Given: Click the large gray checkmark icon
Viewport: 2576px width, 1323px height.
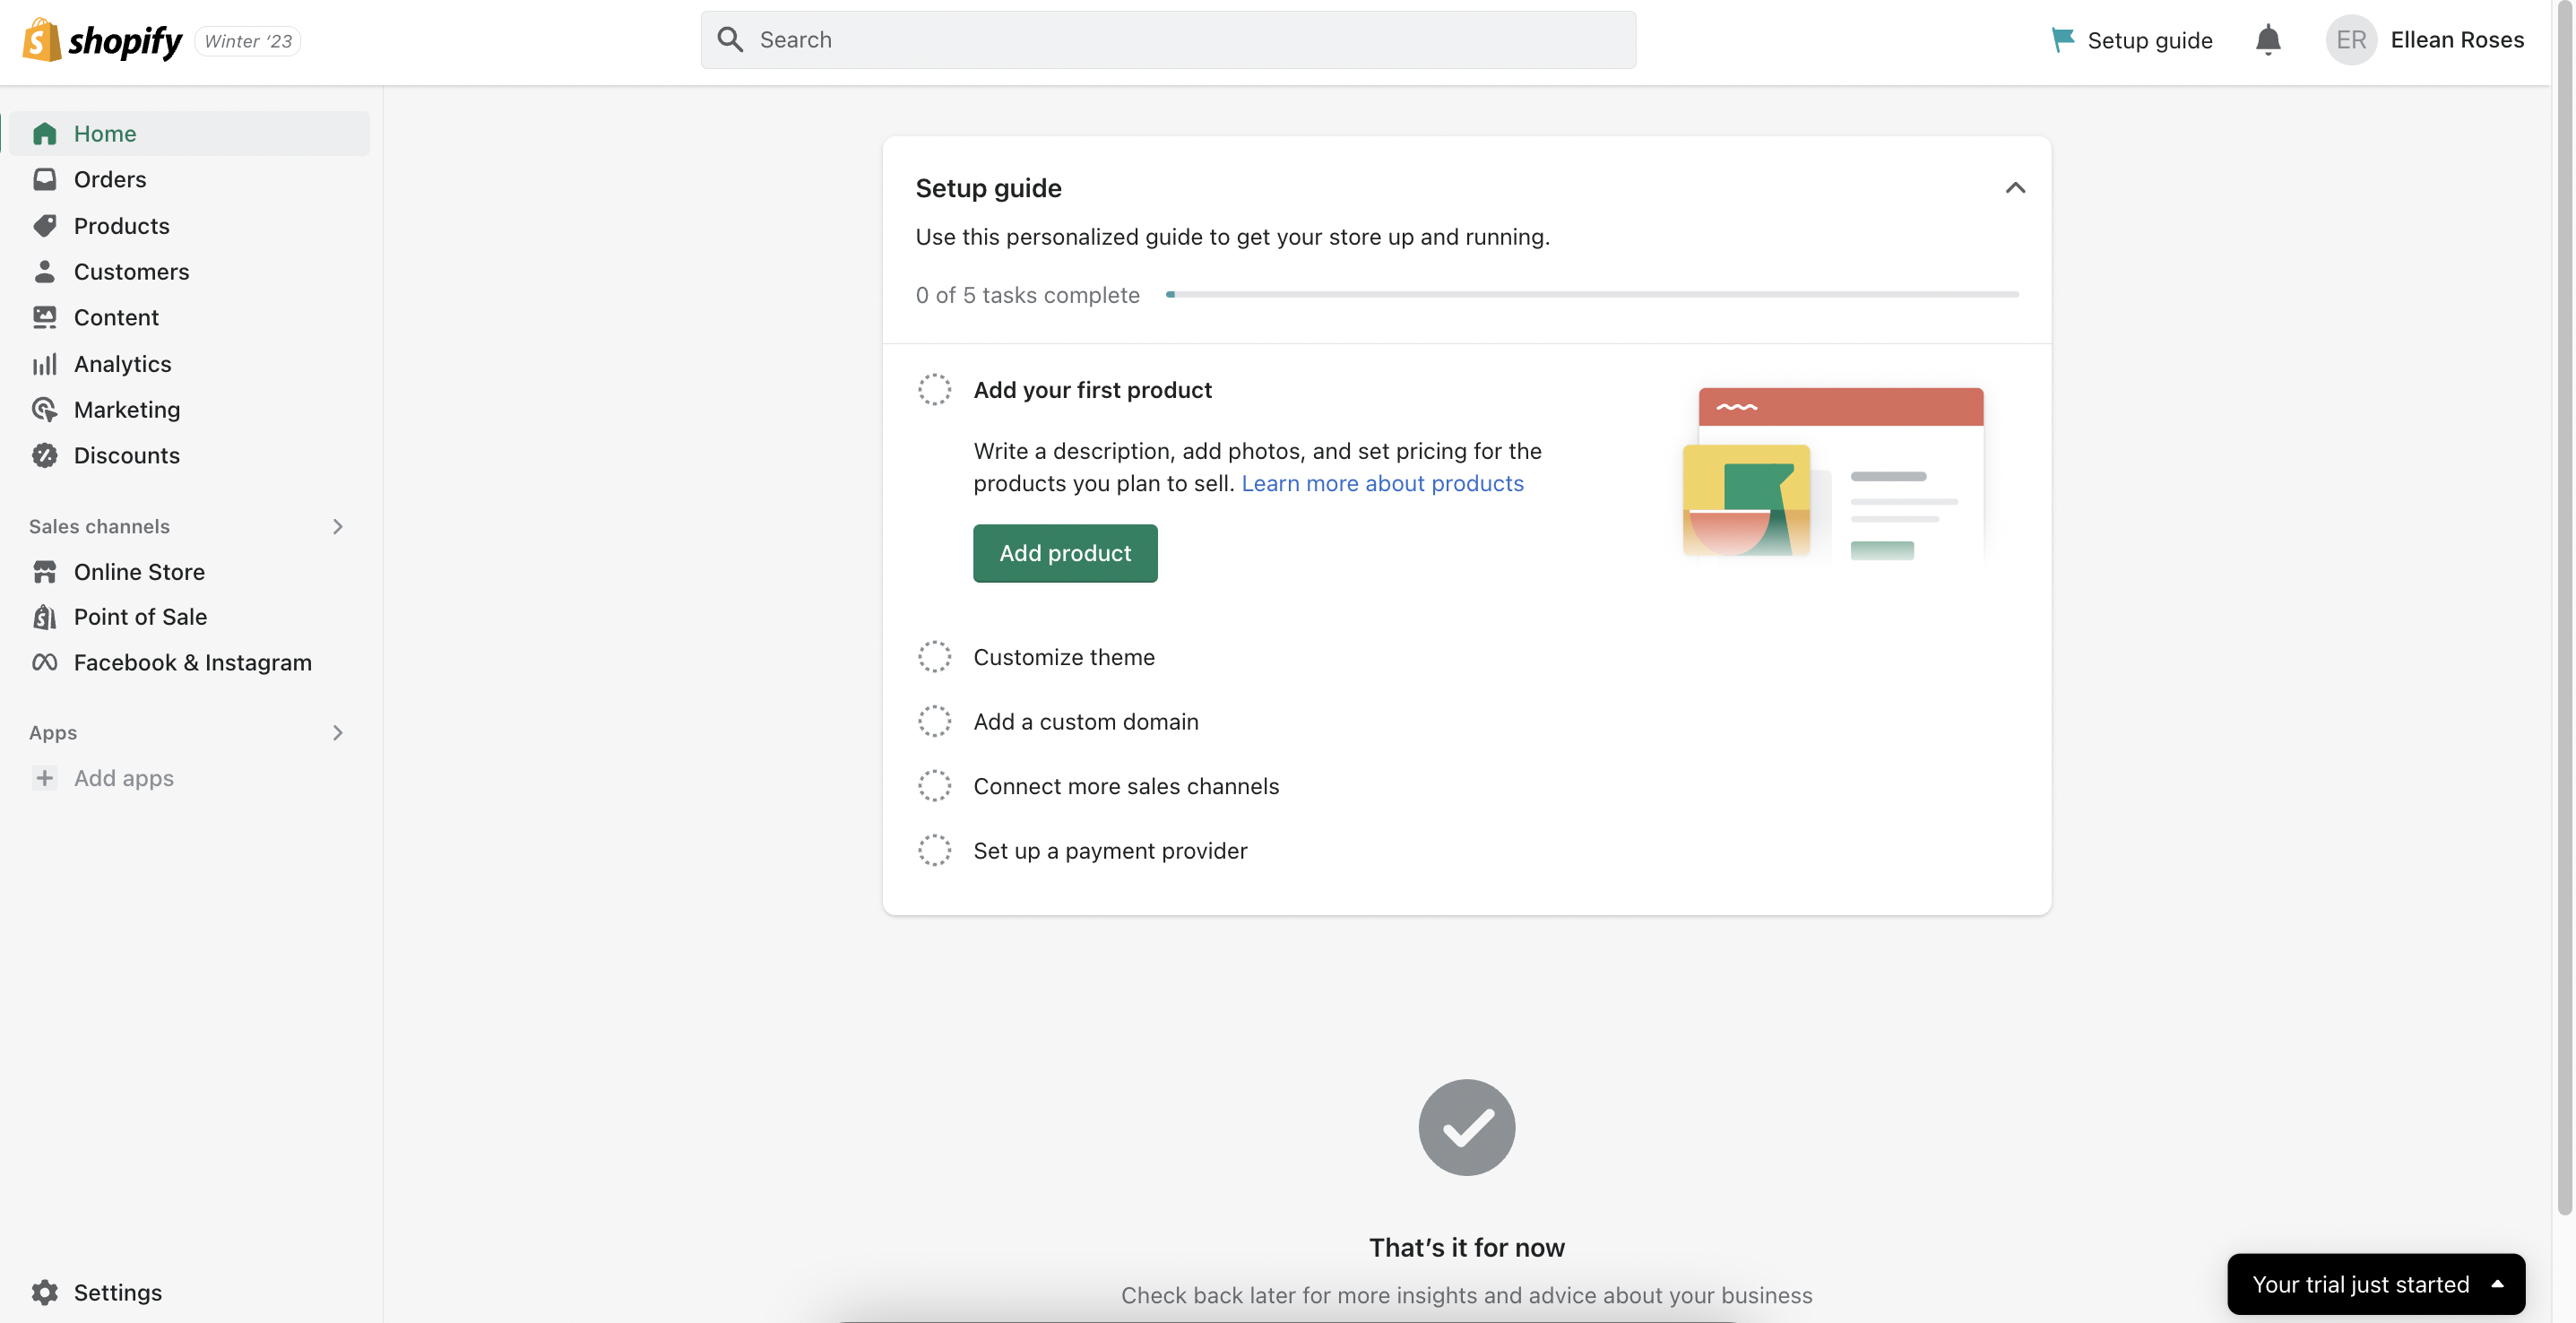Looking at the screenshot, I should pyautogui.click(x=1466, y=1127).
